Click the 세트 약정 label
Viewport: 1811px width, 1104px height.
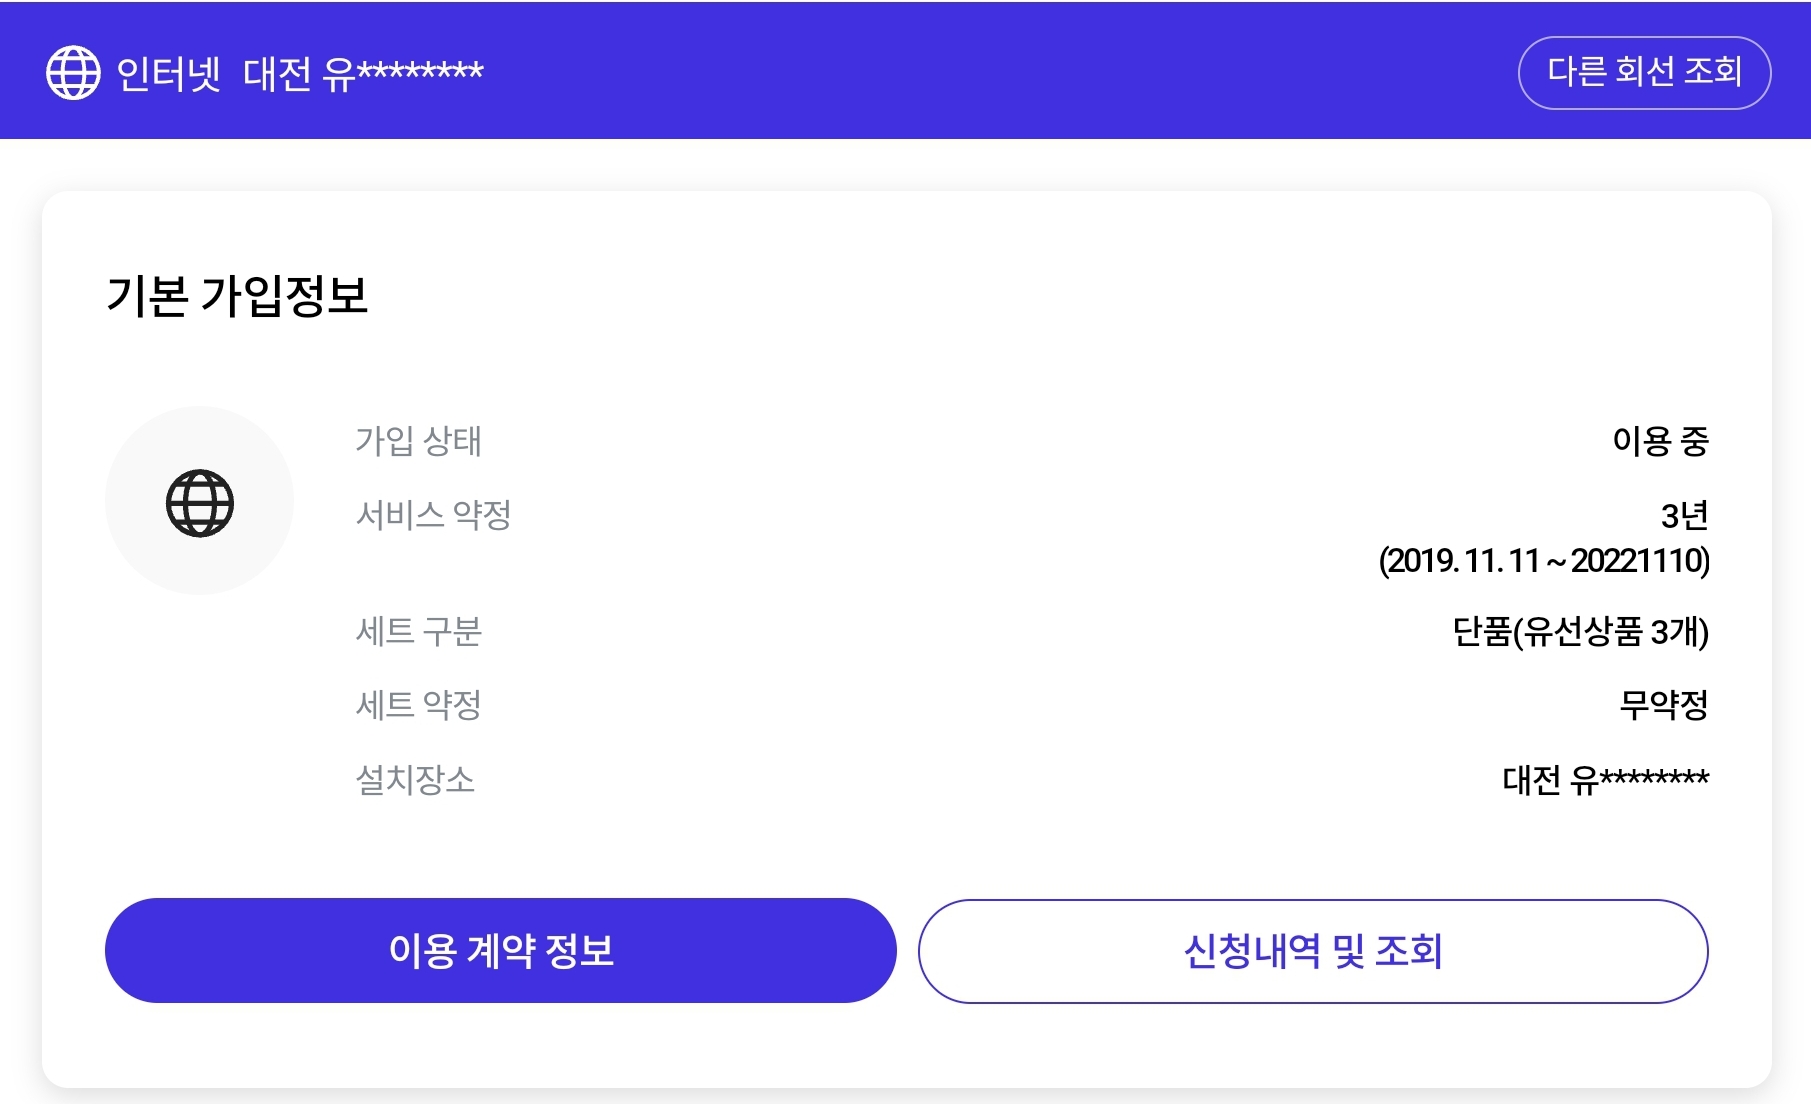click(418, 704)
